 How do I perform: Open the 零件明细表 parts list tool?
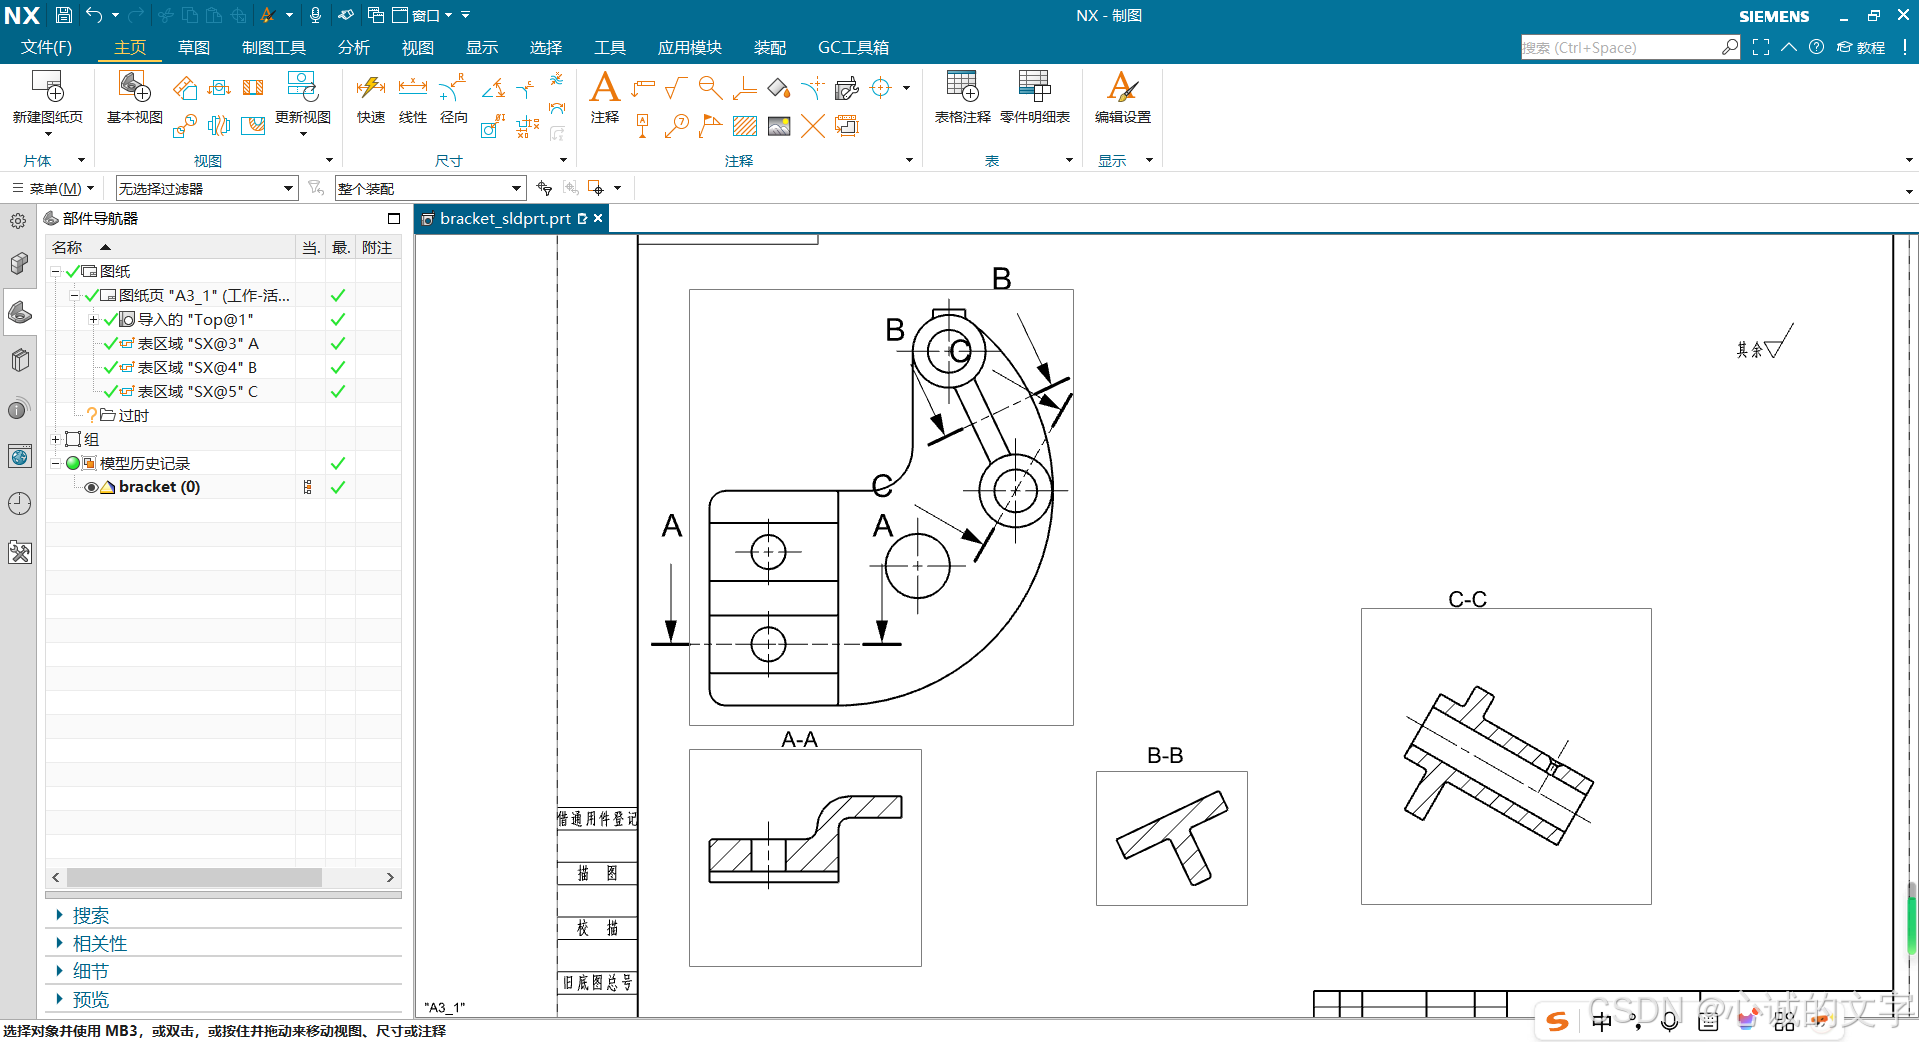[1035, 97]
